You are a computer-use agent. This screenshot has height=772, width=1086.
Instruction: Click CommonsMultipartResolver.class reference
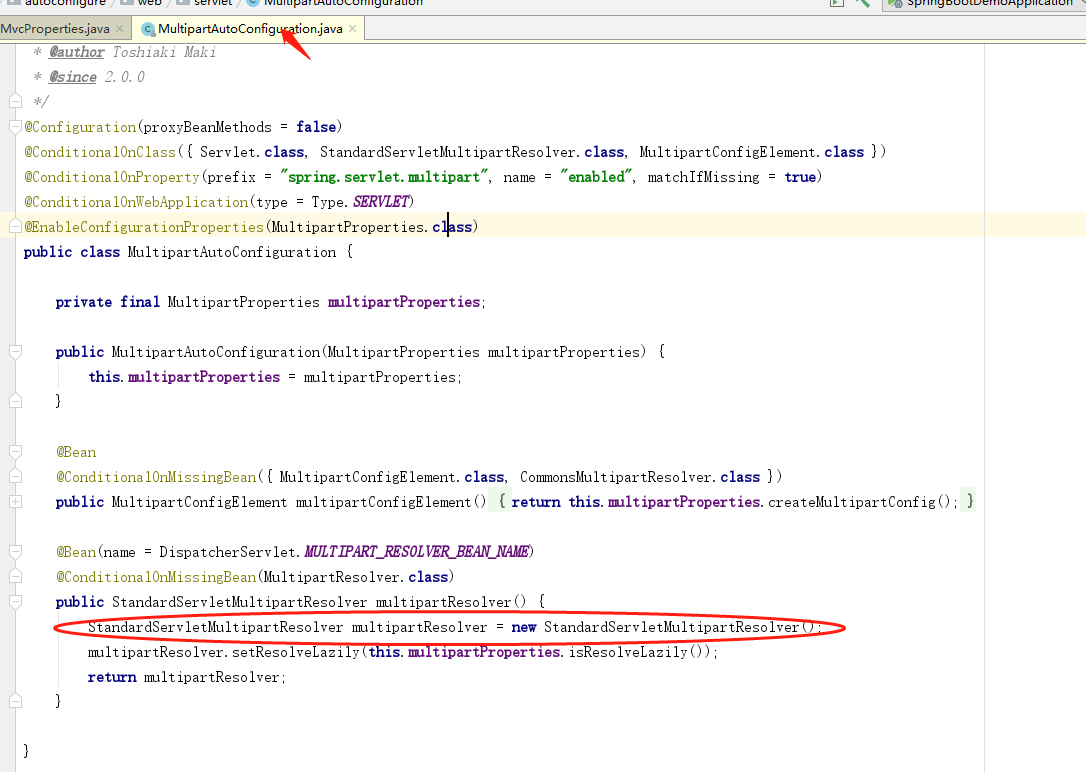point(640,476)
